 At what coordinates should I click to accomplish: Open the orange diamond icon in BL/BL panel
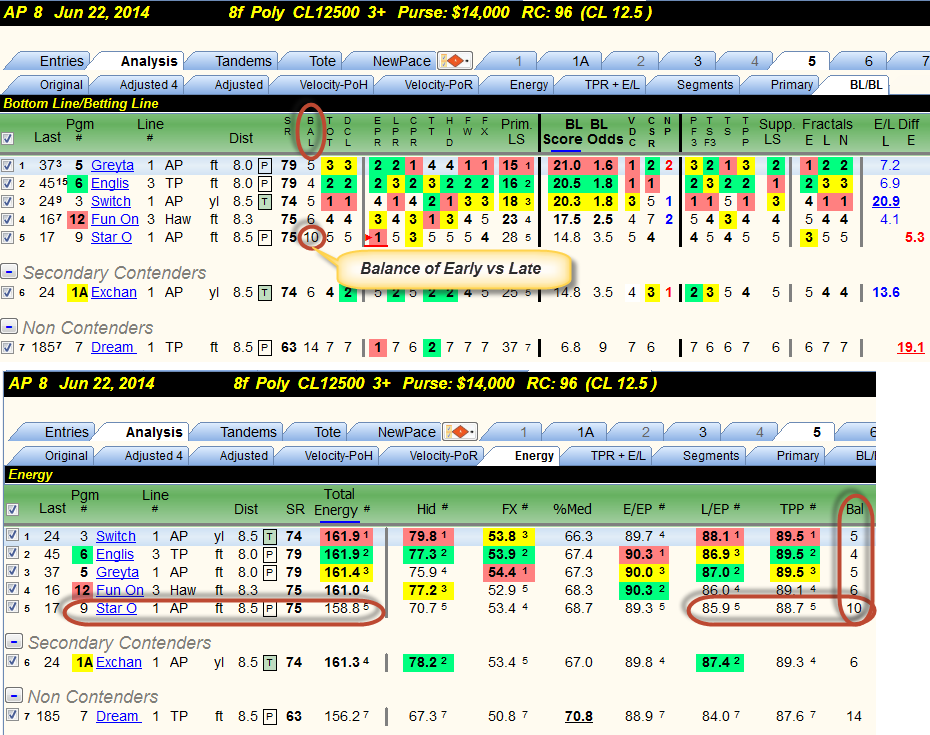pyautogui.click(x=454, y=61)
